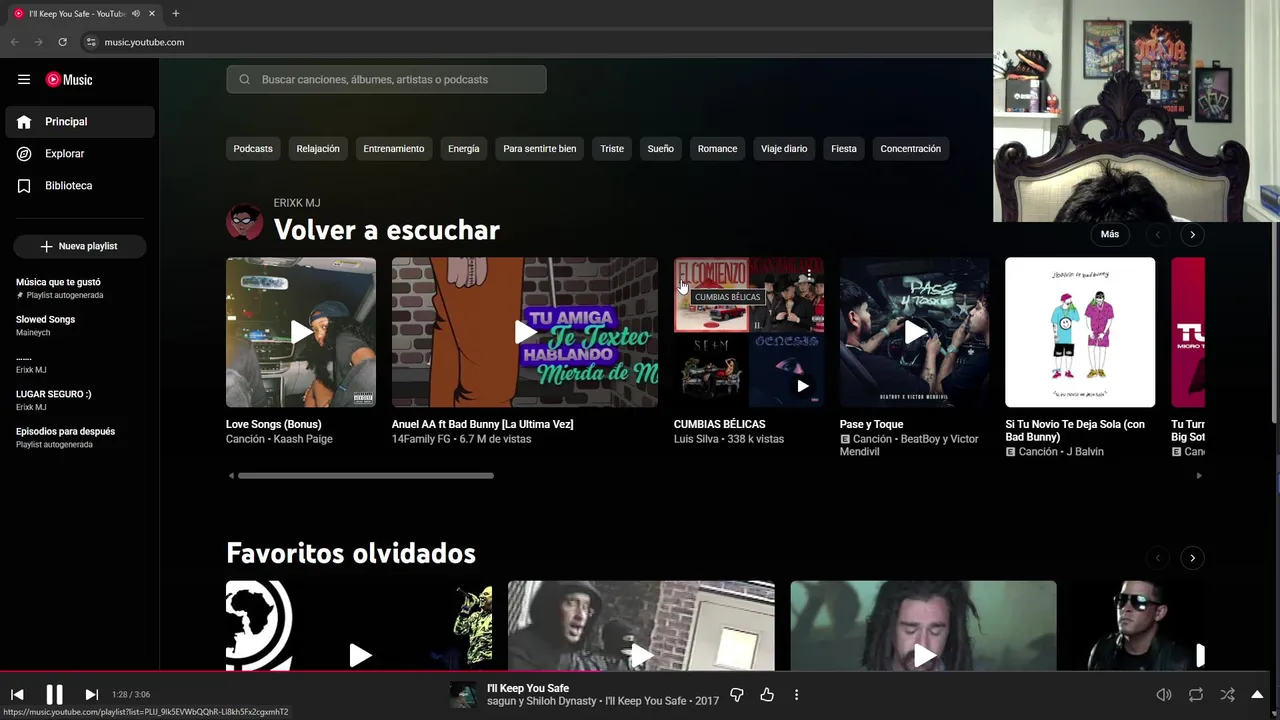Image resolution: width=1280 pixels, height=720 pixels.
Task: Show next items in Volver a escuchar
Action: tap(1192, 234)
